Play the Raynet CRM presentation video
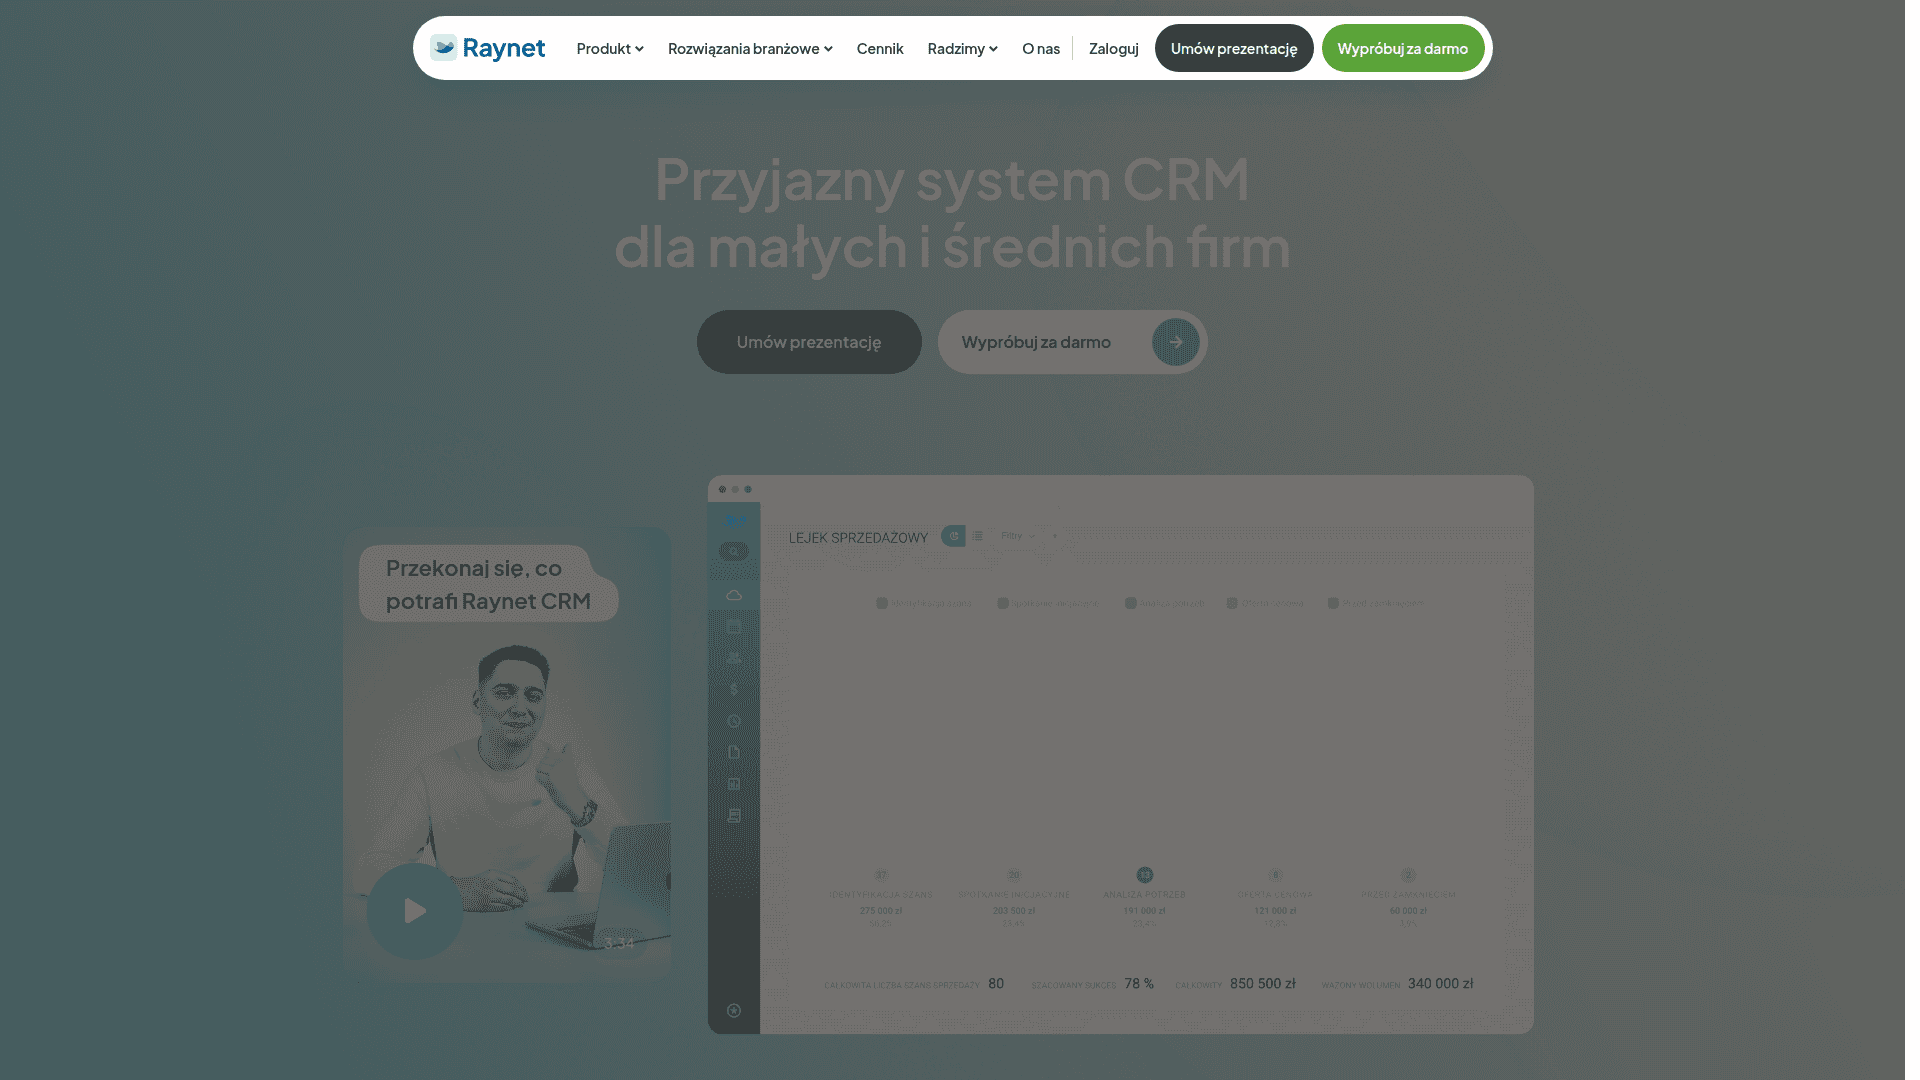This screenshot has width=1920, height=1080. click(415, 911)
